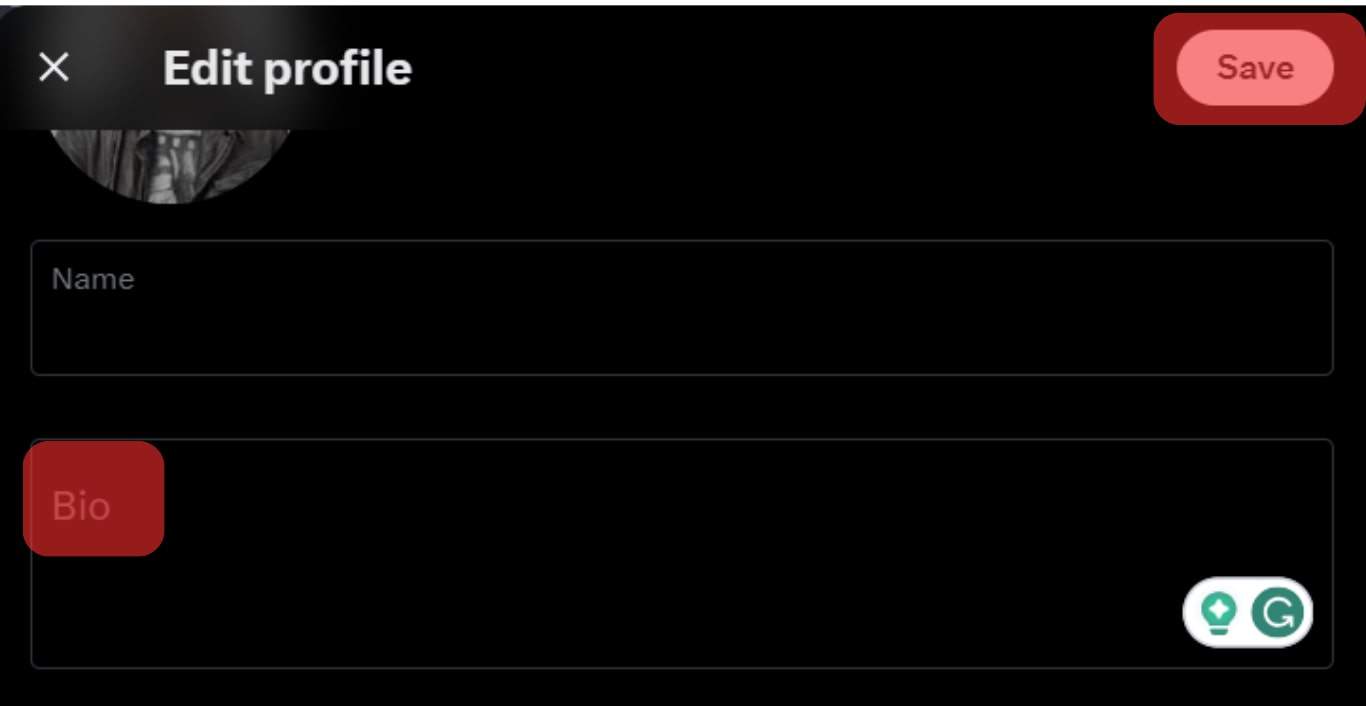Click the Name label inside the field
Image resolution: width=1366 pixels, height=706 pixels.
coord(93,278)
